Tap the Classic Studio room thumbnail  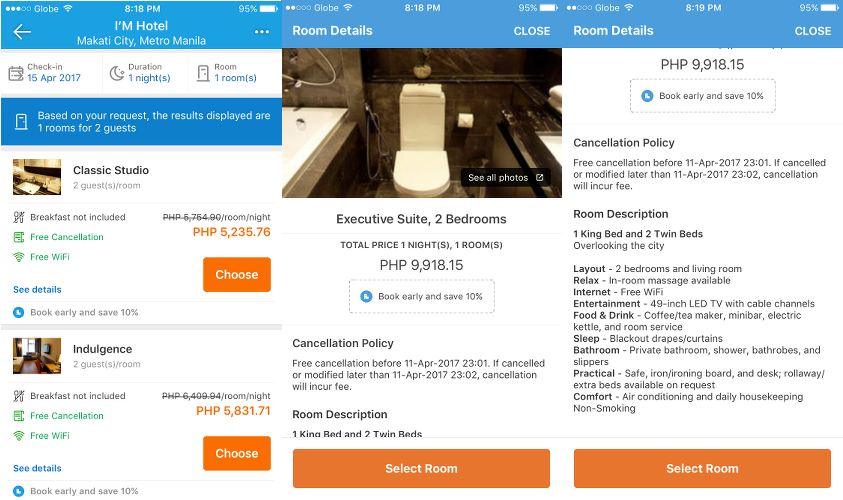point(37,177)
